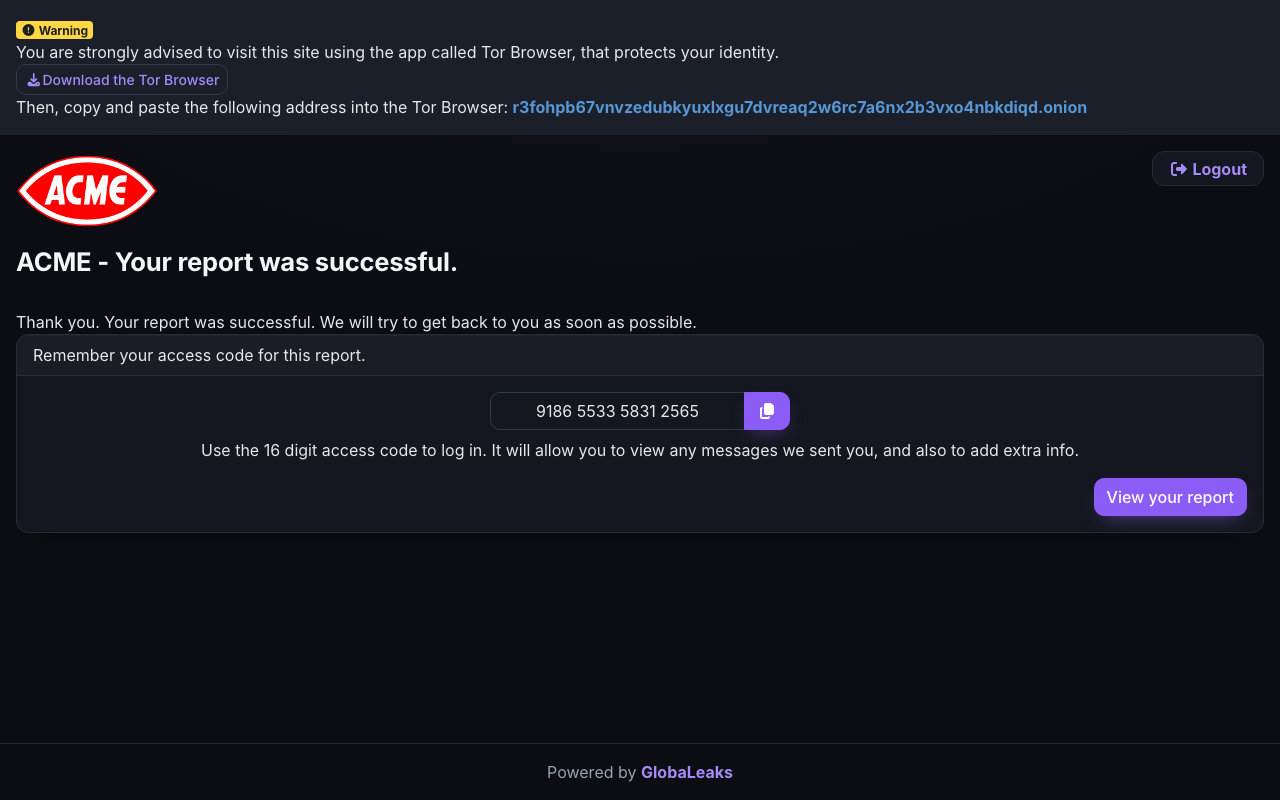Click the Tor Browser advisory sentence
The width and height of the screenshot is (1280, 800).
point(397,52)
